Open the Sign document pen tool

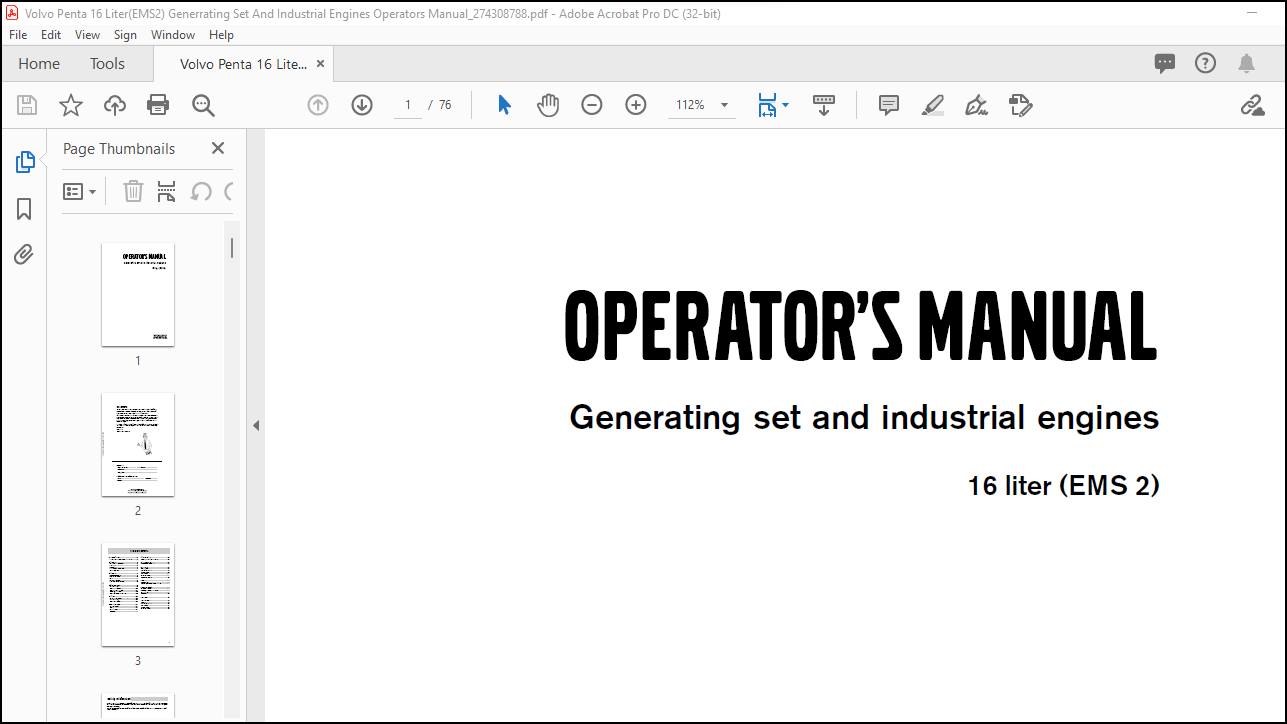(977, 105)
